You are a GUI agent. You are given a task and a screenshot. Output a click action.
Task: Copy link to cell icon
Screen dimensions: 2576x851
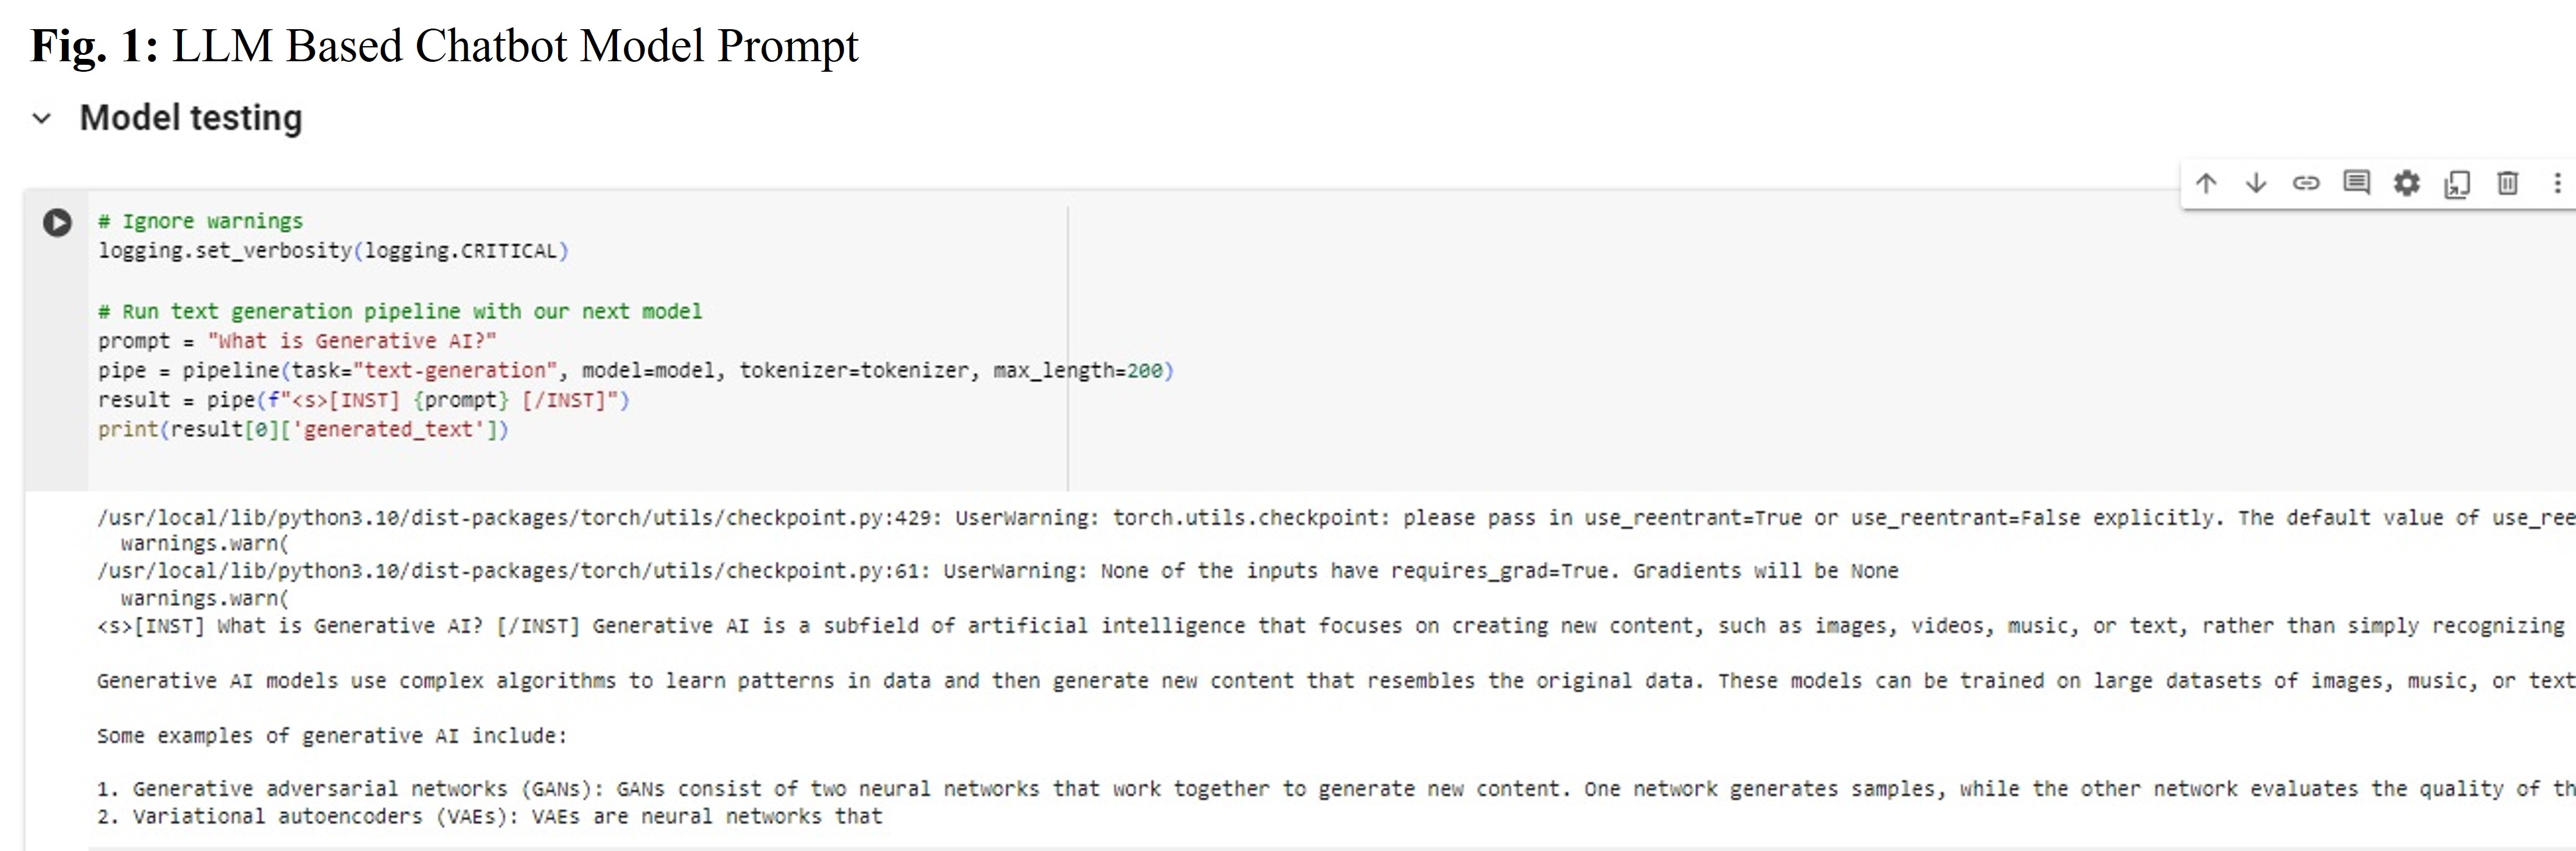2306,183
